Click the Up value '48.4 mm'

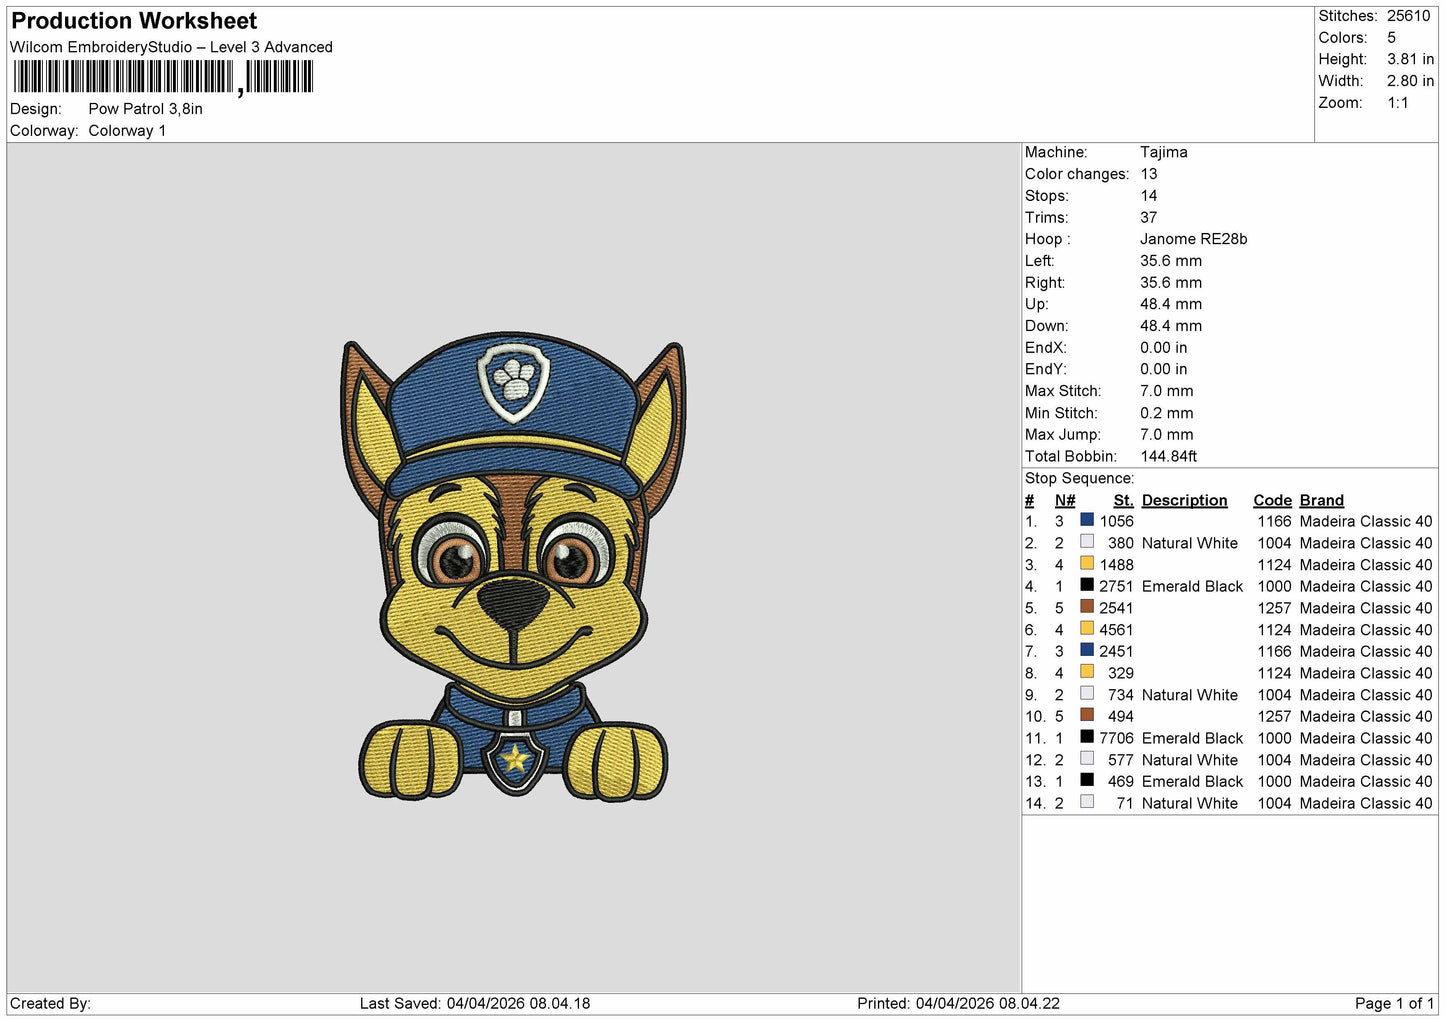[x=1171, y=304]
